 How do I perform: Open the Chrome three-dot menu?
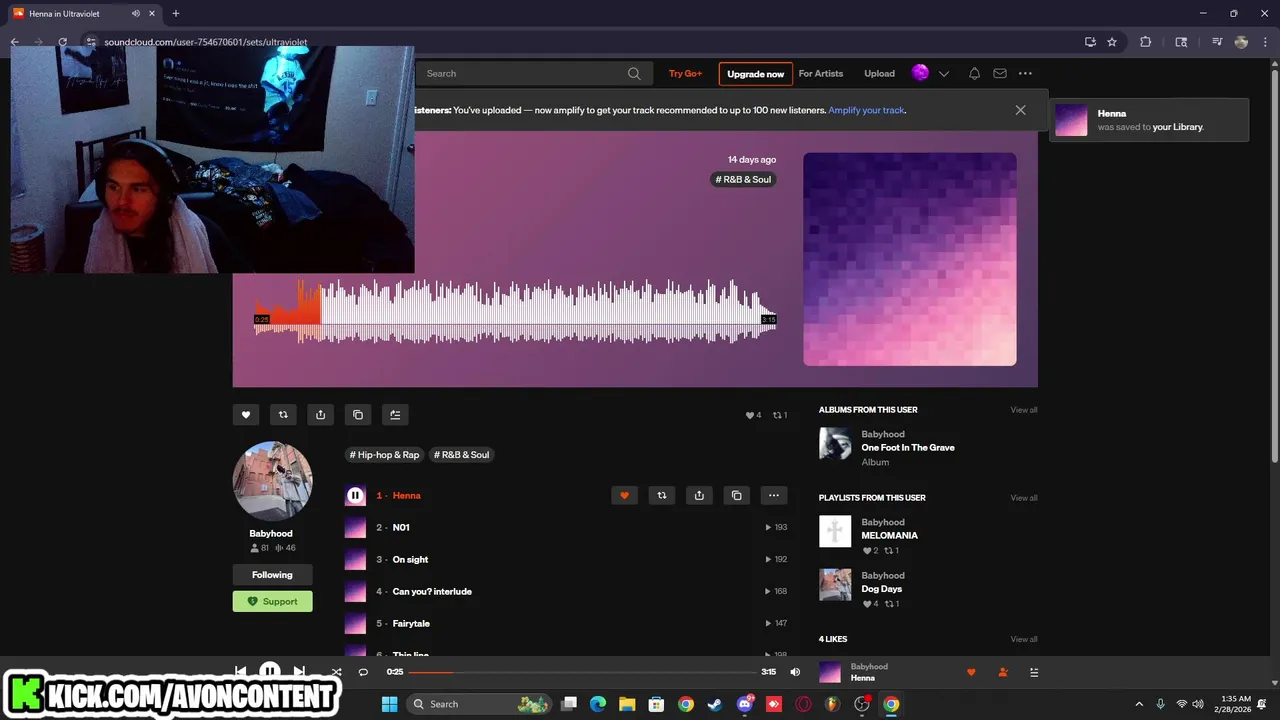1265,42
